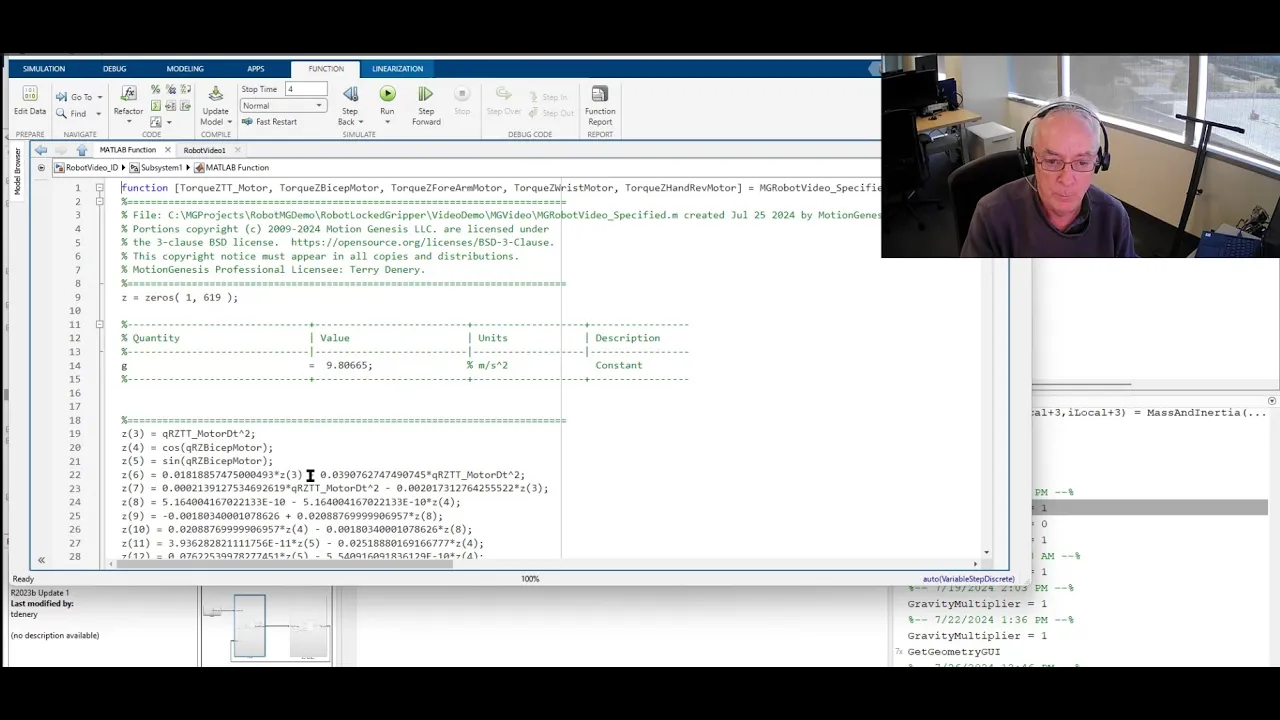Select the FUNCTION ribbon tab
Screen dimensions: 1280x720
click(x=326, y=69)
